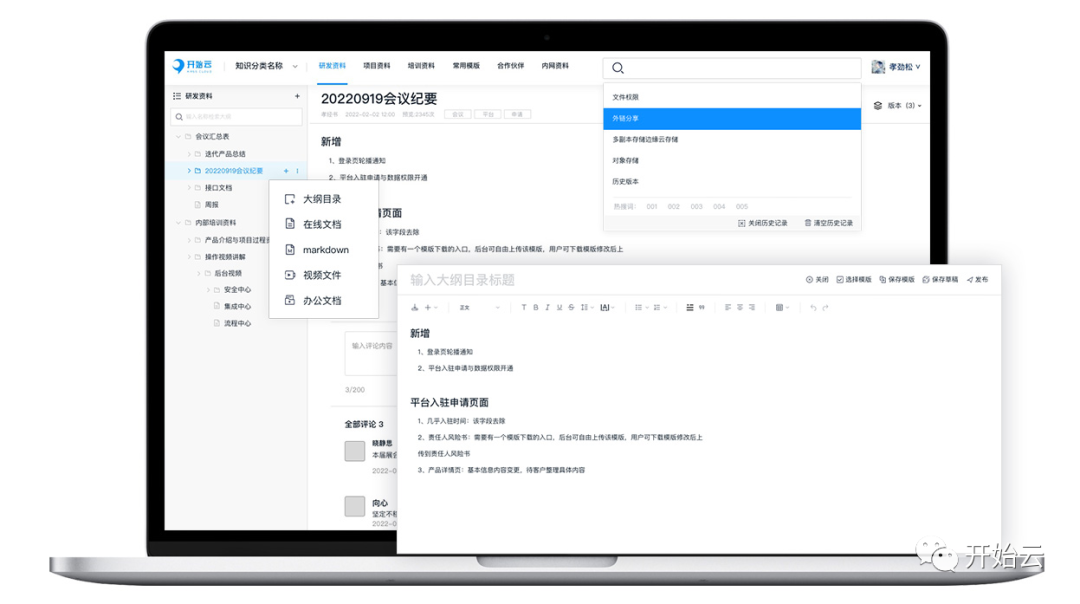Click more options dots on 20220919会议纪要 row
Image resolution: width=1080 pixels, height=604 pixels.
point(297,171)
